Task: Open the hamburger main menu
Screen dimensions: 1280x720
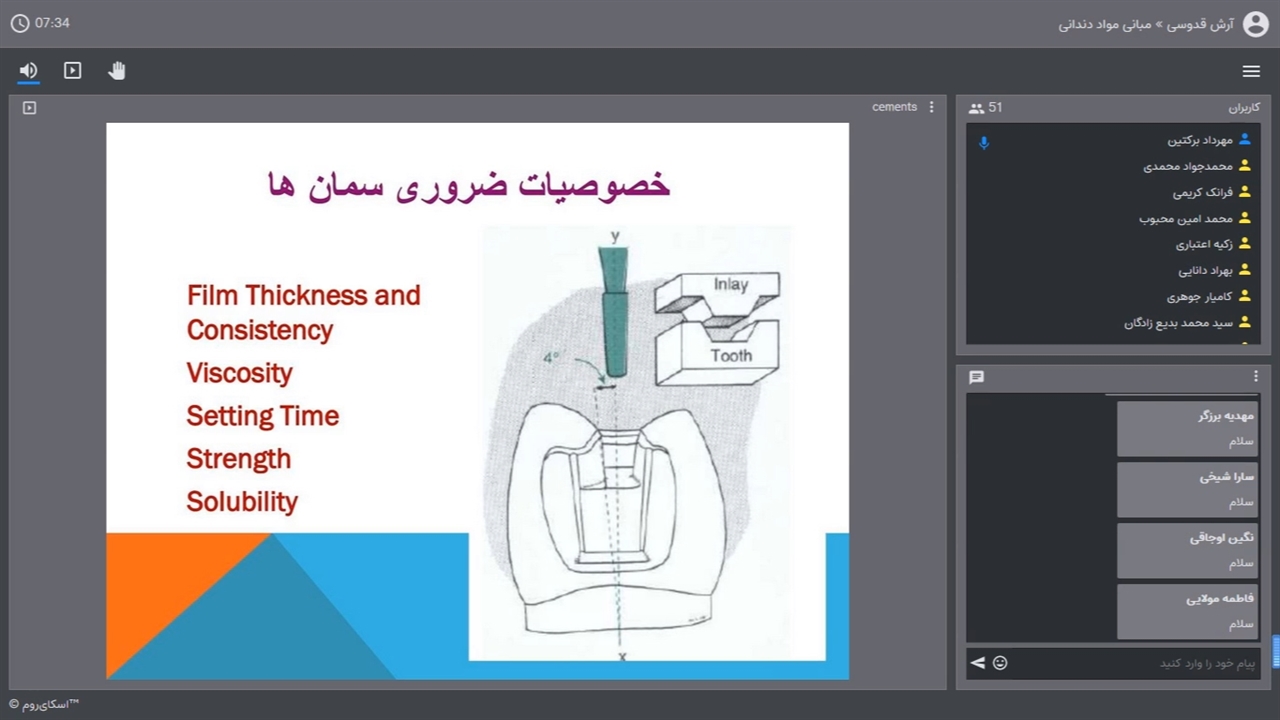Action: 1251,71
